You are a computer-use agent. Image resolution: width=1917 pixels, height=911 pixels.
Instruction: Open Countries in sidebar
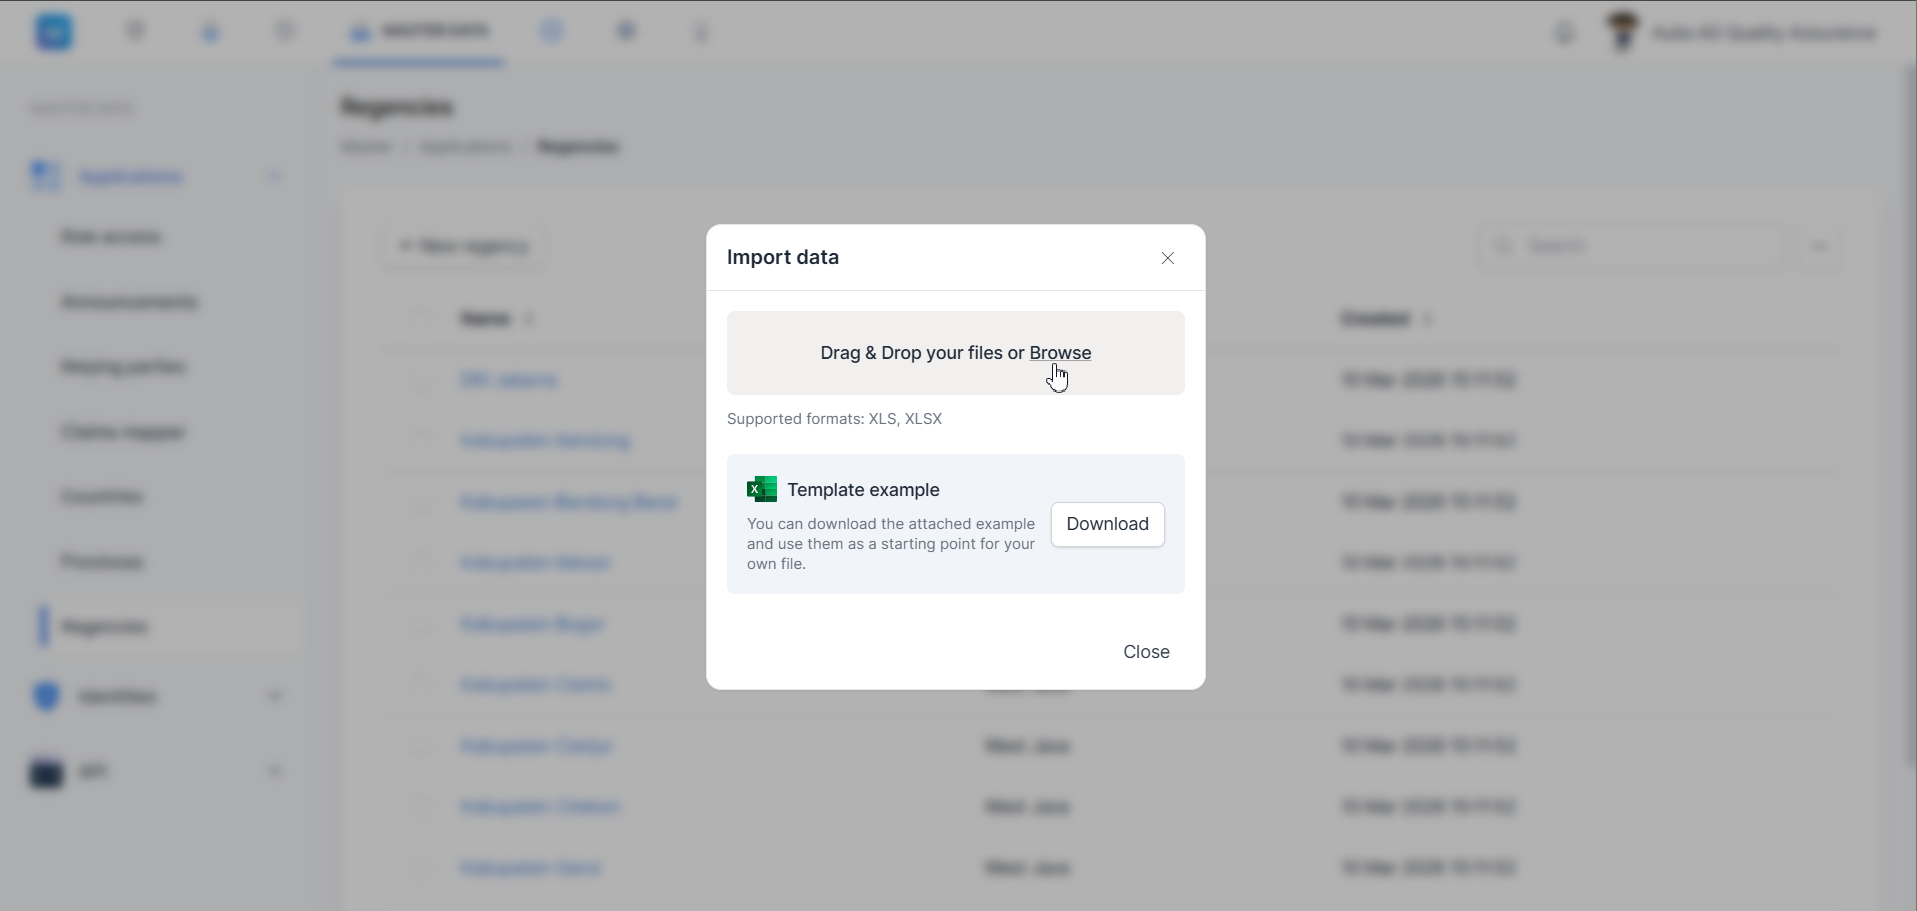pyautogui.click(x=101, y=497)
